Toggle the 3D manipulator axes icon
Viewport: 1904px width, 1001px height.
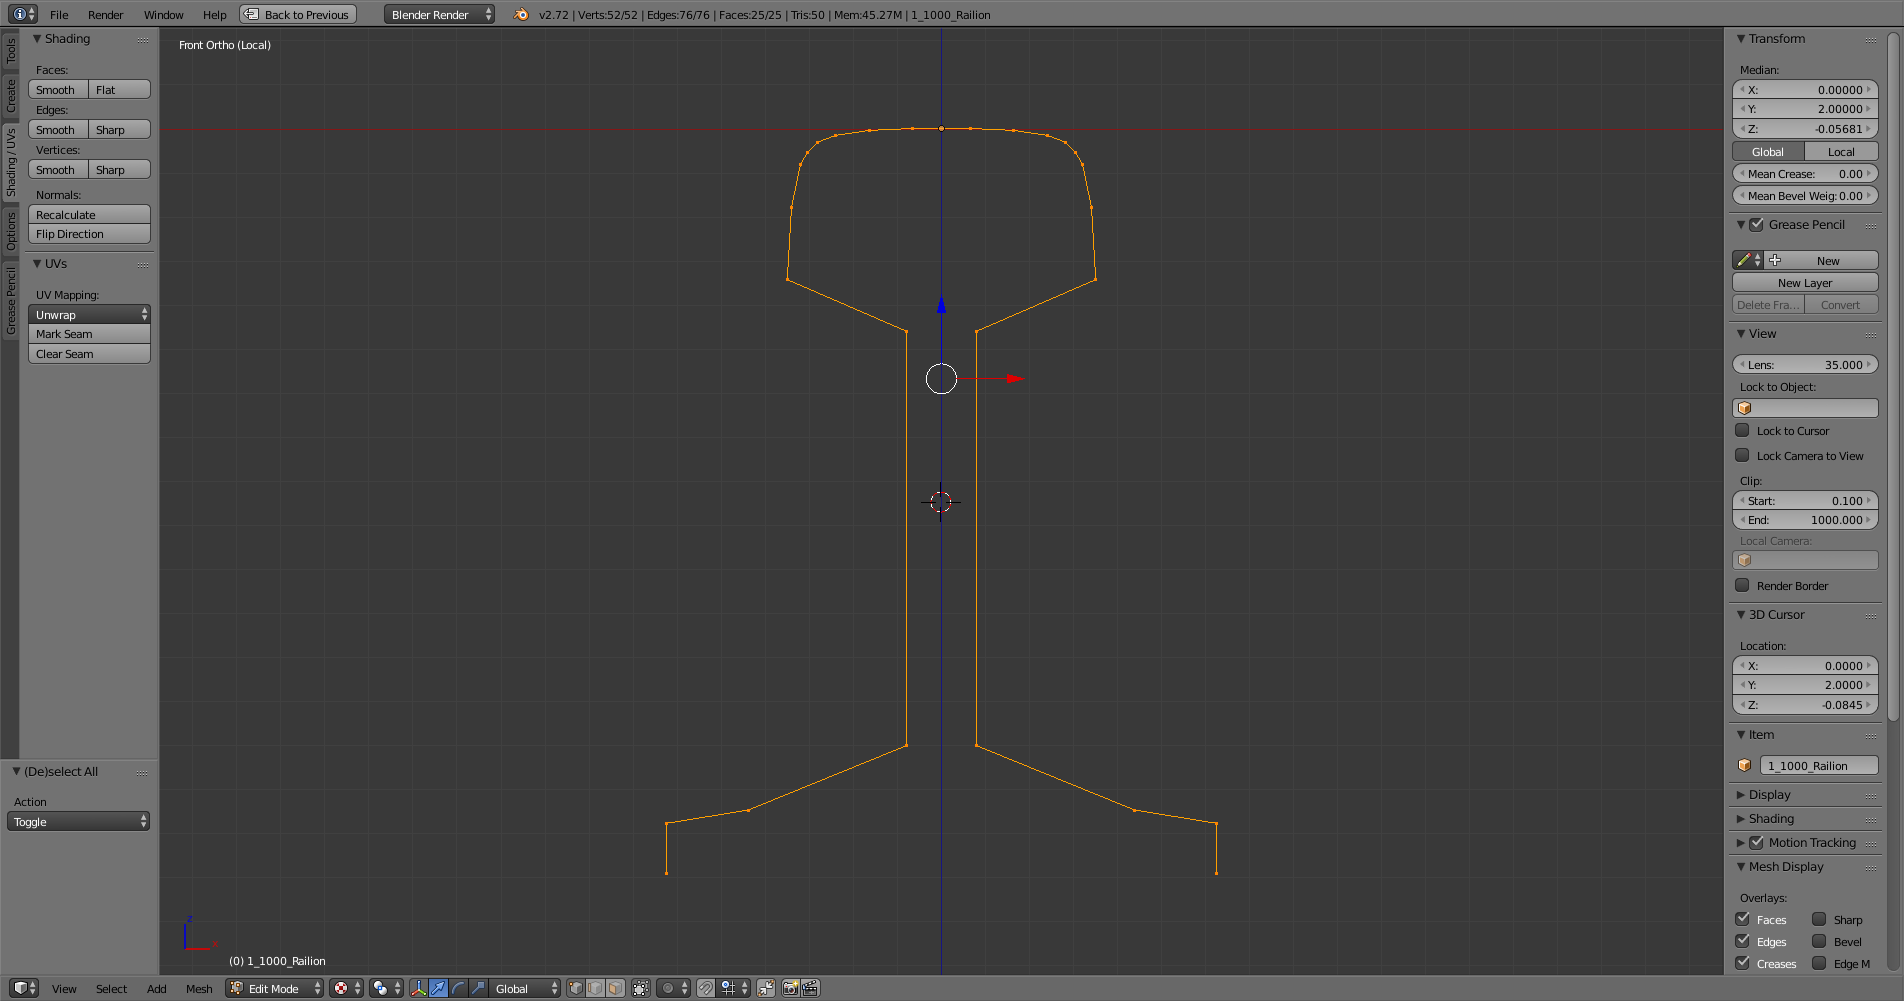point(418,988)
